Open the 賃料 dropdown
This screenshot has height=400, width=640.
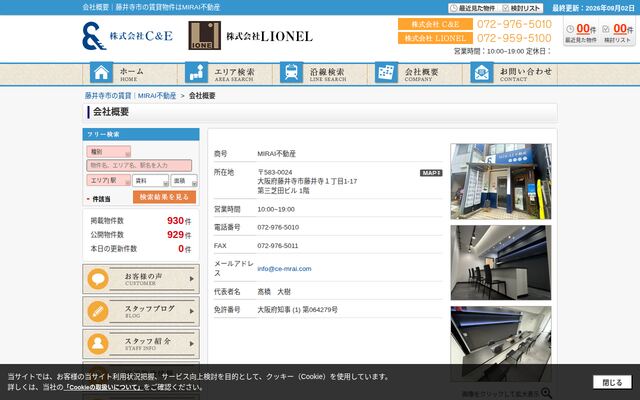click(151, 180)
